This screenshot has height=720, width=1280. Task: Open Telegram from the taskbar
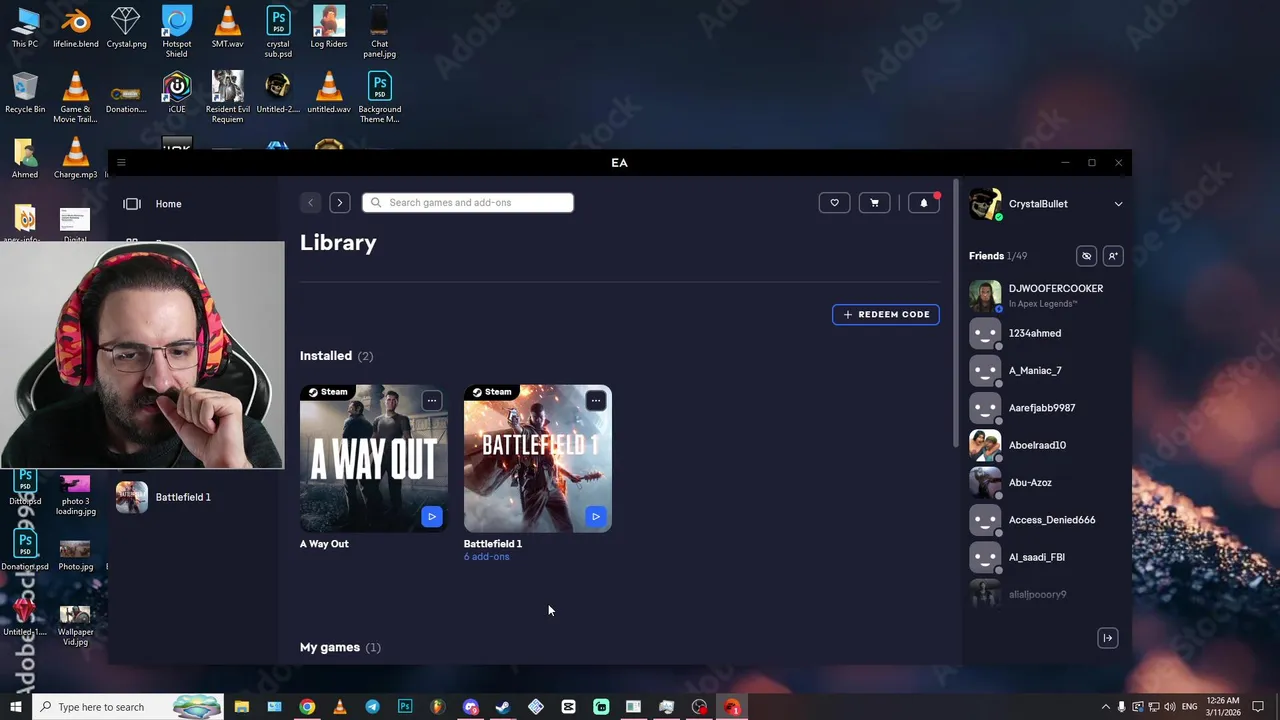point(372,707)
